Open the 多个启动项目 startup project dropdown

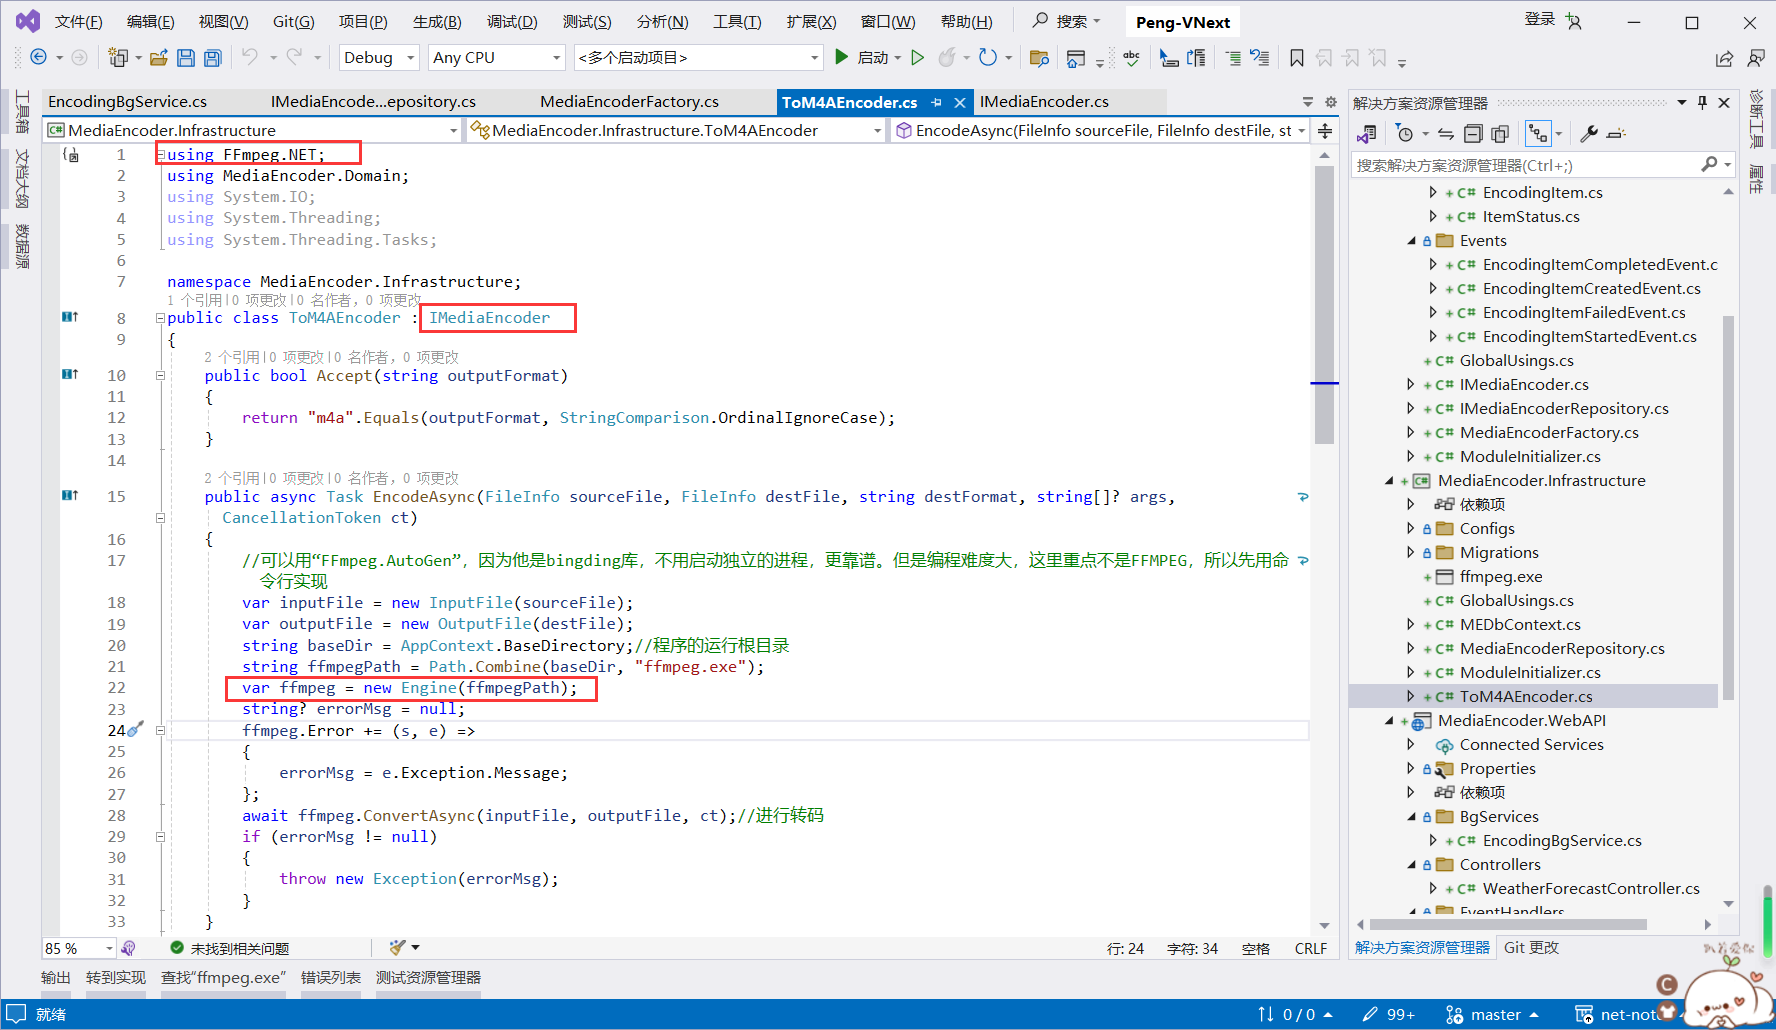pyautogui.click(x=698, y=58)
